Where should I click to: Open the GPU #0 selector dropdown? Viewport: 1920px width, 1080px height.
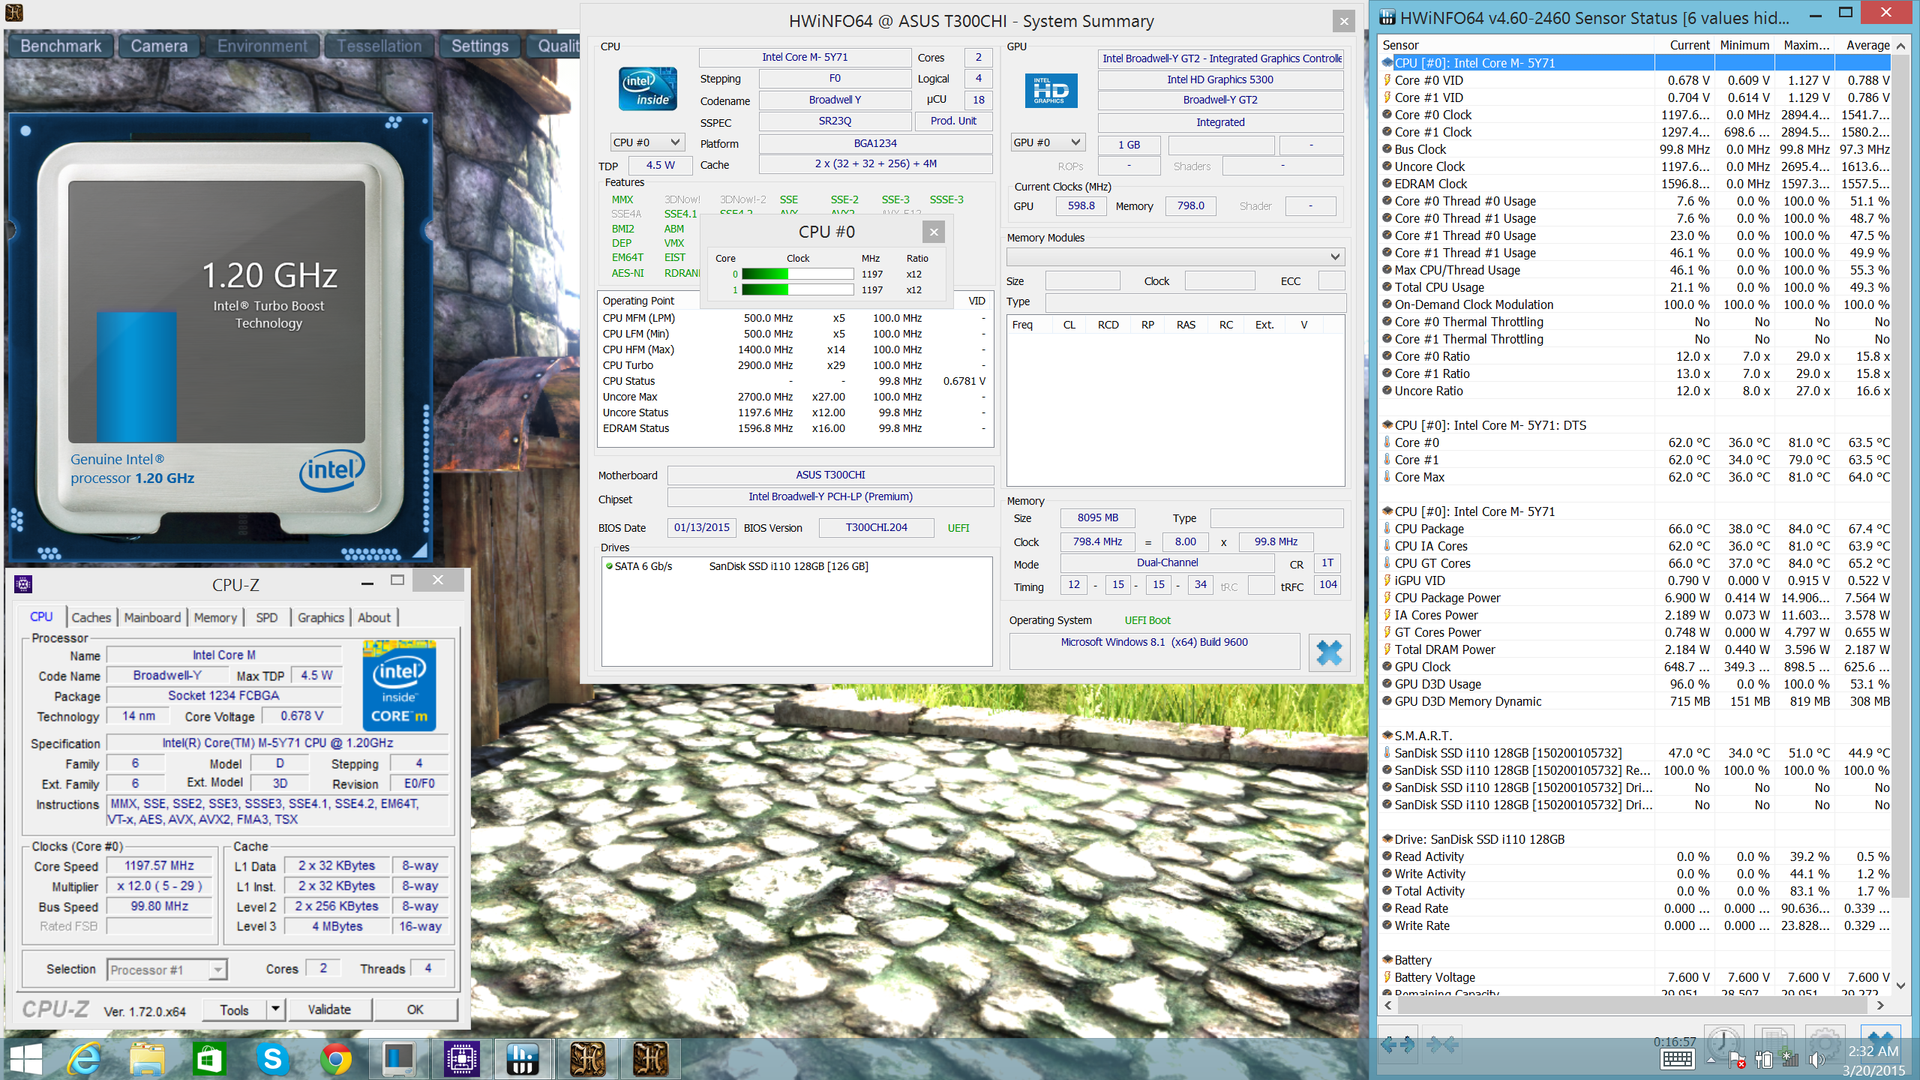(1047, 143)
